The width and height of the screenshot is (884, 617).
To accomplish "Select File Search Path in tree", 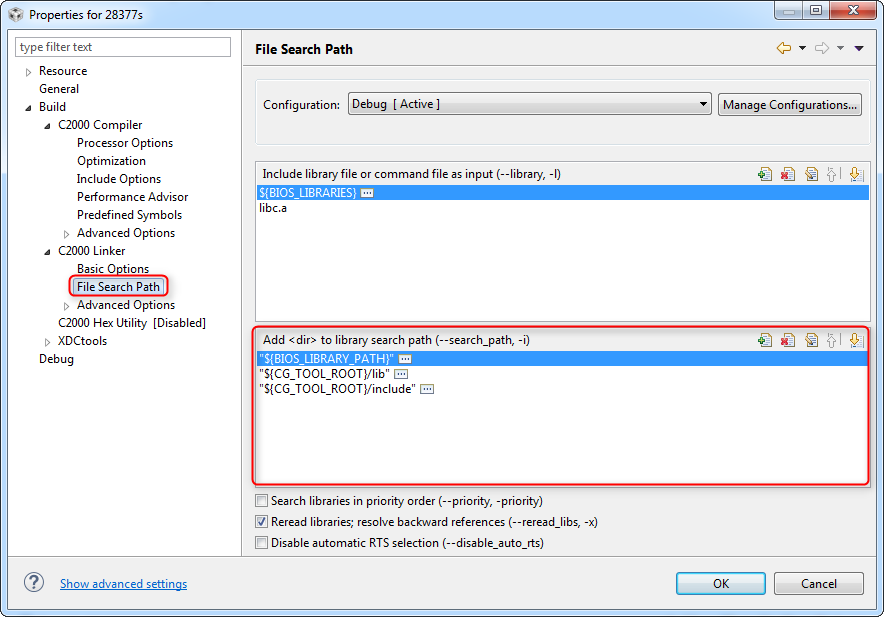I will (118, 287).
